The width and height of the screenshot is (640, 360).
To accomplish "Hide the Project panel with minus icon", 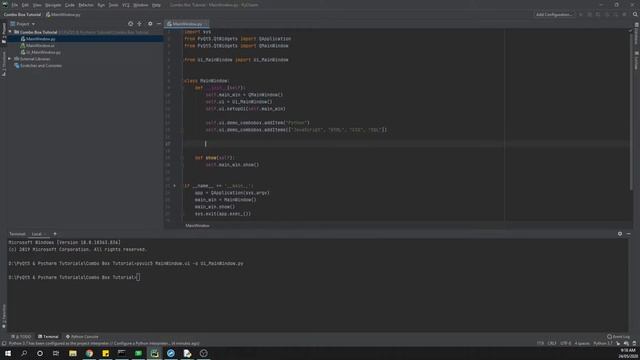I will click(159, 24).
